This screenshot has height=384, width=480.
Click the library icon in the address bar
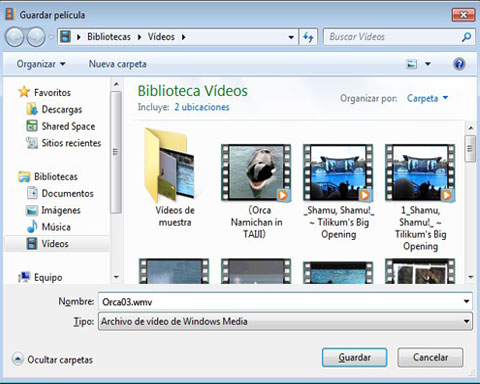[x=65, y=37]
